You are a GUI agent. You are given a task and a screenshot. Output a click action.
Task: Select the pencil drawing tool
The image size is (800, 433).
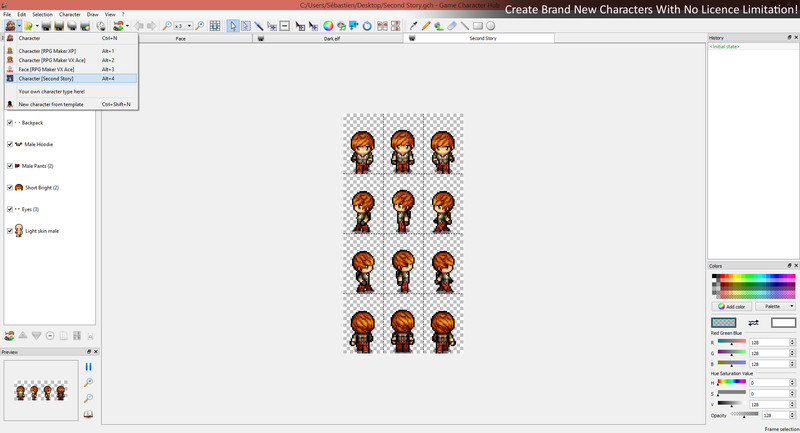pyautogui.click(x=426, y=26)
